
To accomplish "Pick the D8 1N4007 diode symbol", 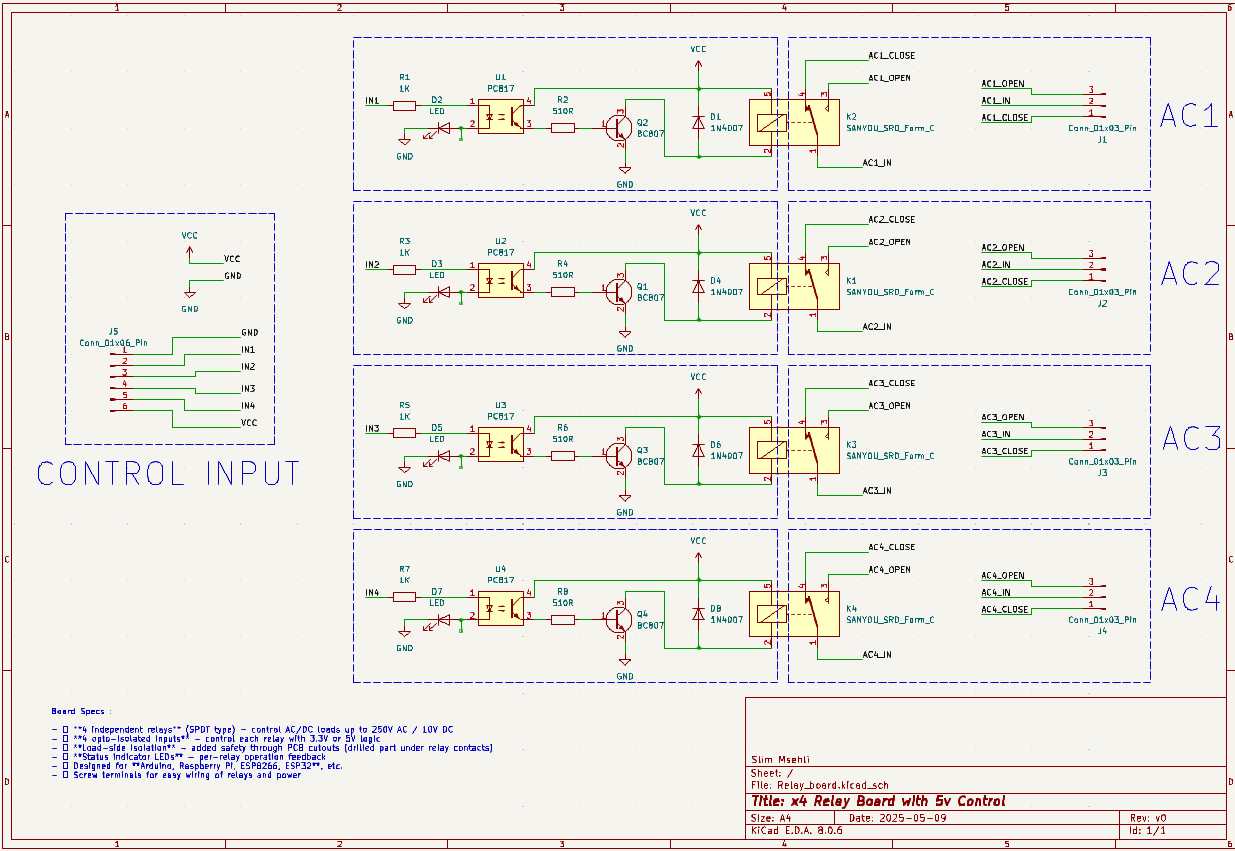I will [697, 614].
